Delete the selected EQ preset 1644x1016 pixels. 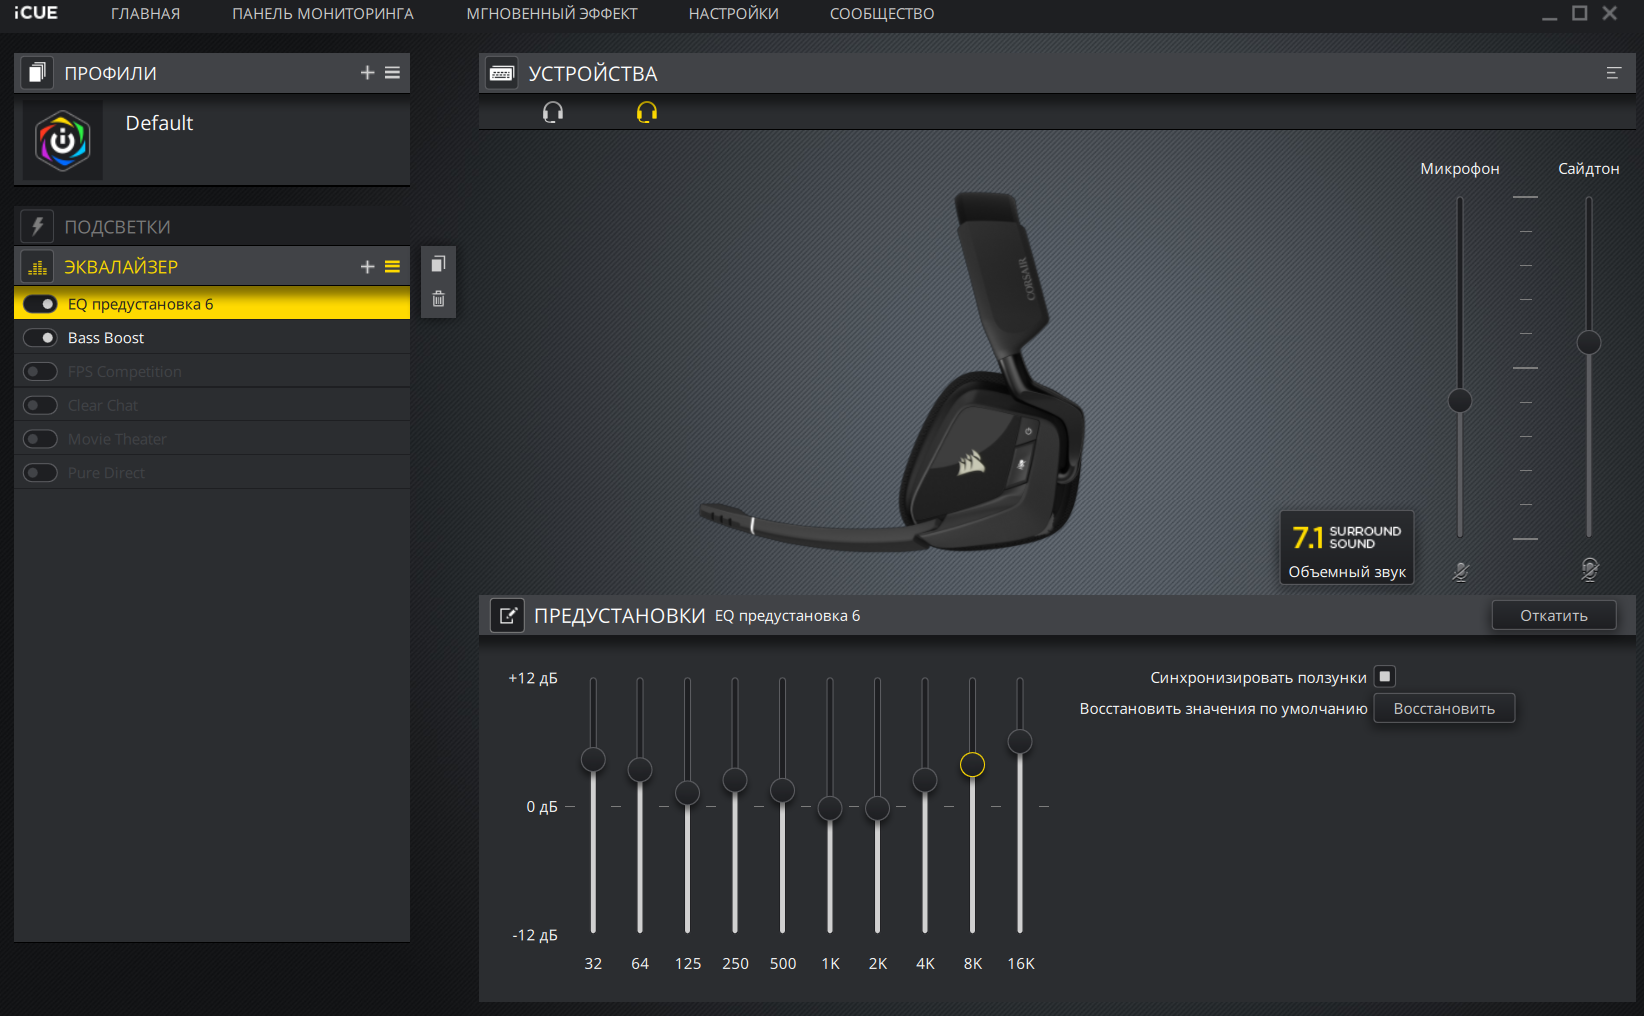[x=438, y=299]
